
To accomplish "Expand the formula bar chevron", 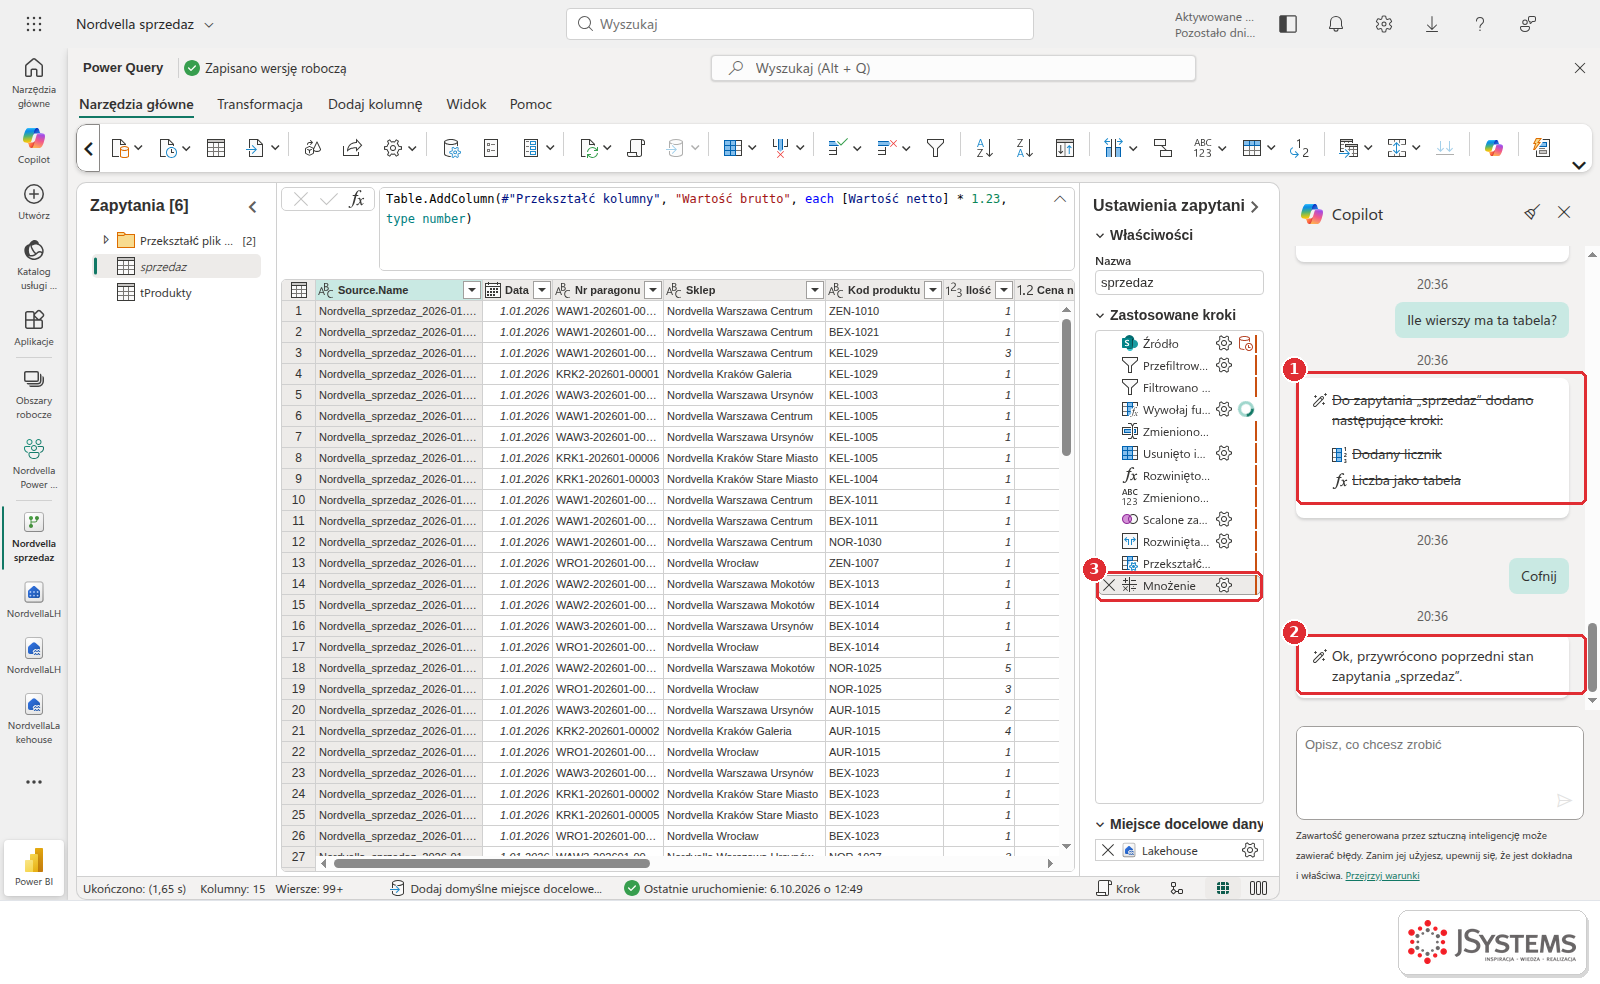I will click(1060, 199).
